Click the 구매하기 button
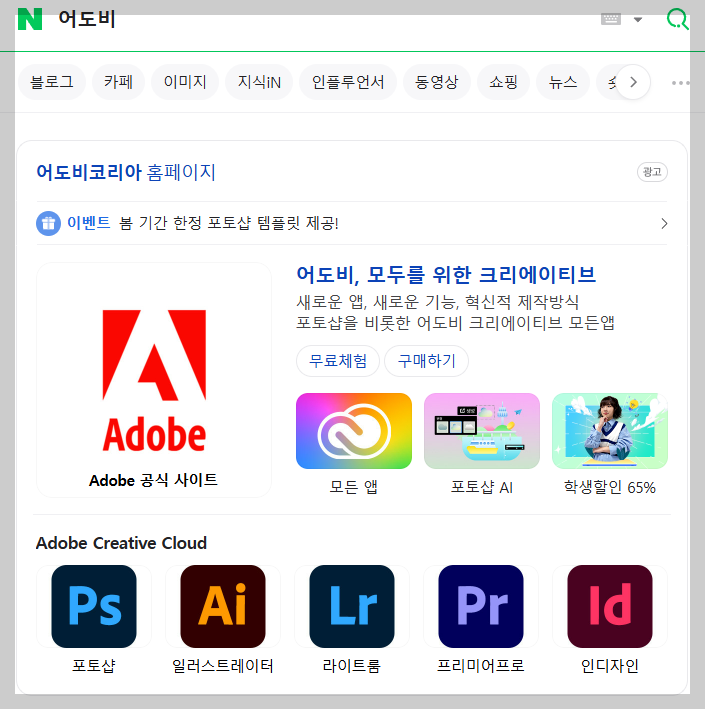 (426, 361)
